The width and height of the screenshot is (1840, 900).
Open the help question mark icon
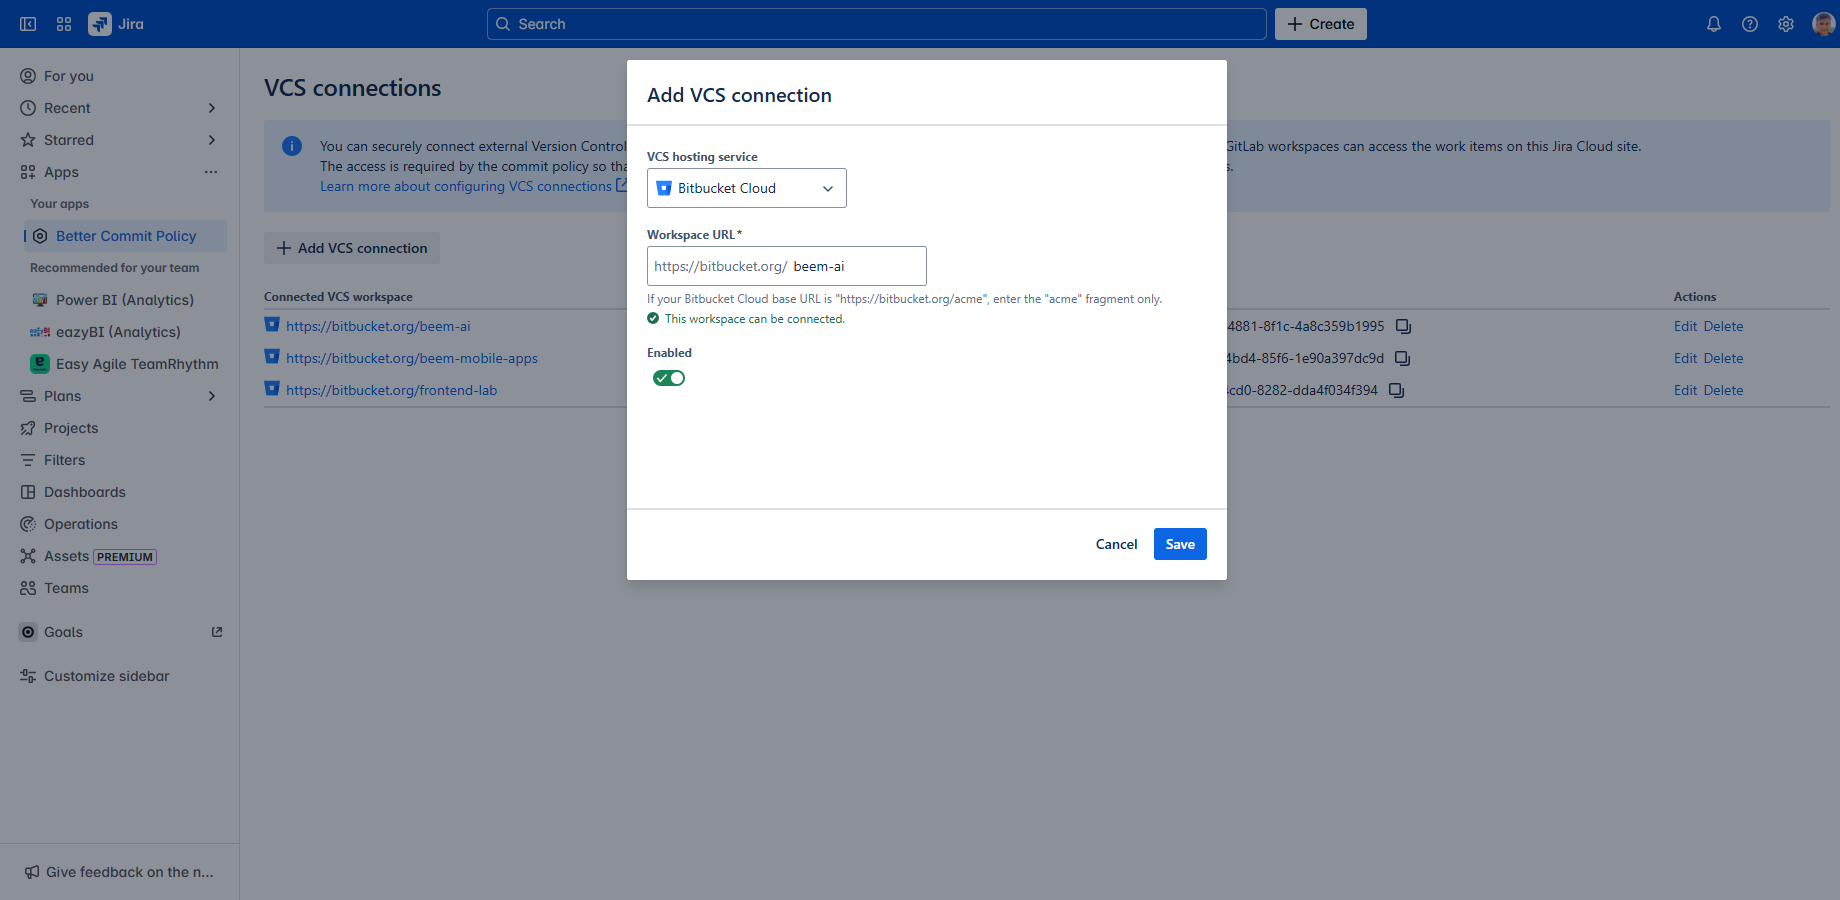(1750, 24)
